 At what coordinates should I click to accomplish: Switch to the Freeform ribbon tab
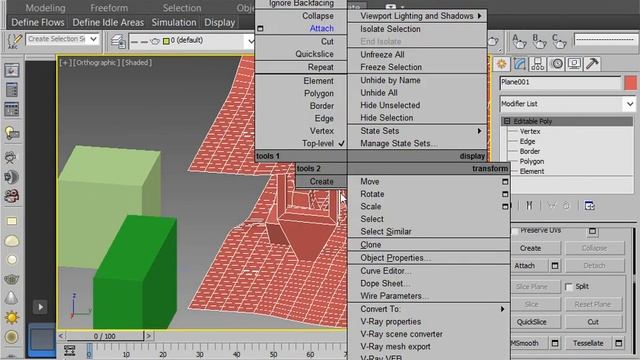point(109,8)
